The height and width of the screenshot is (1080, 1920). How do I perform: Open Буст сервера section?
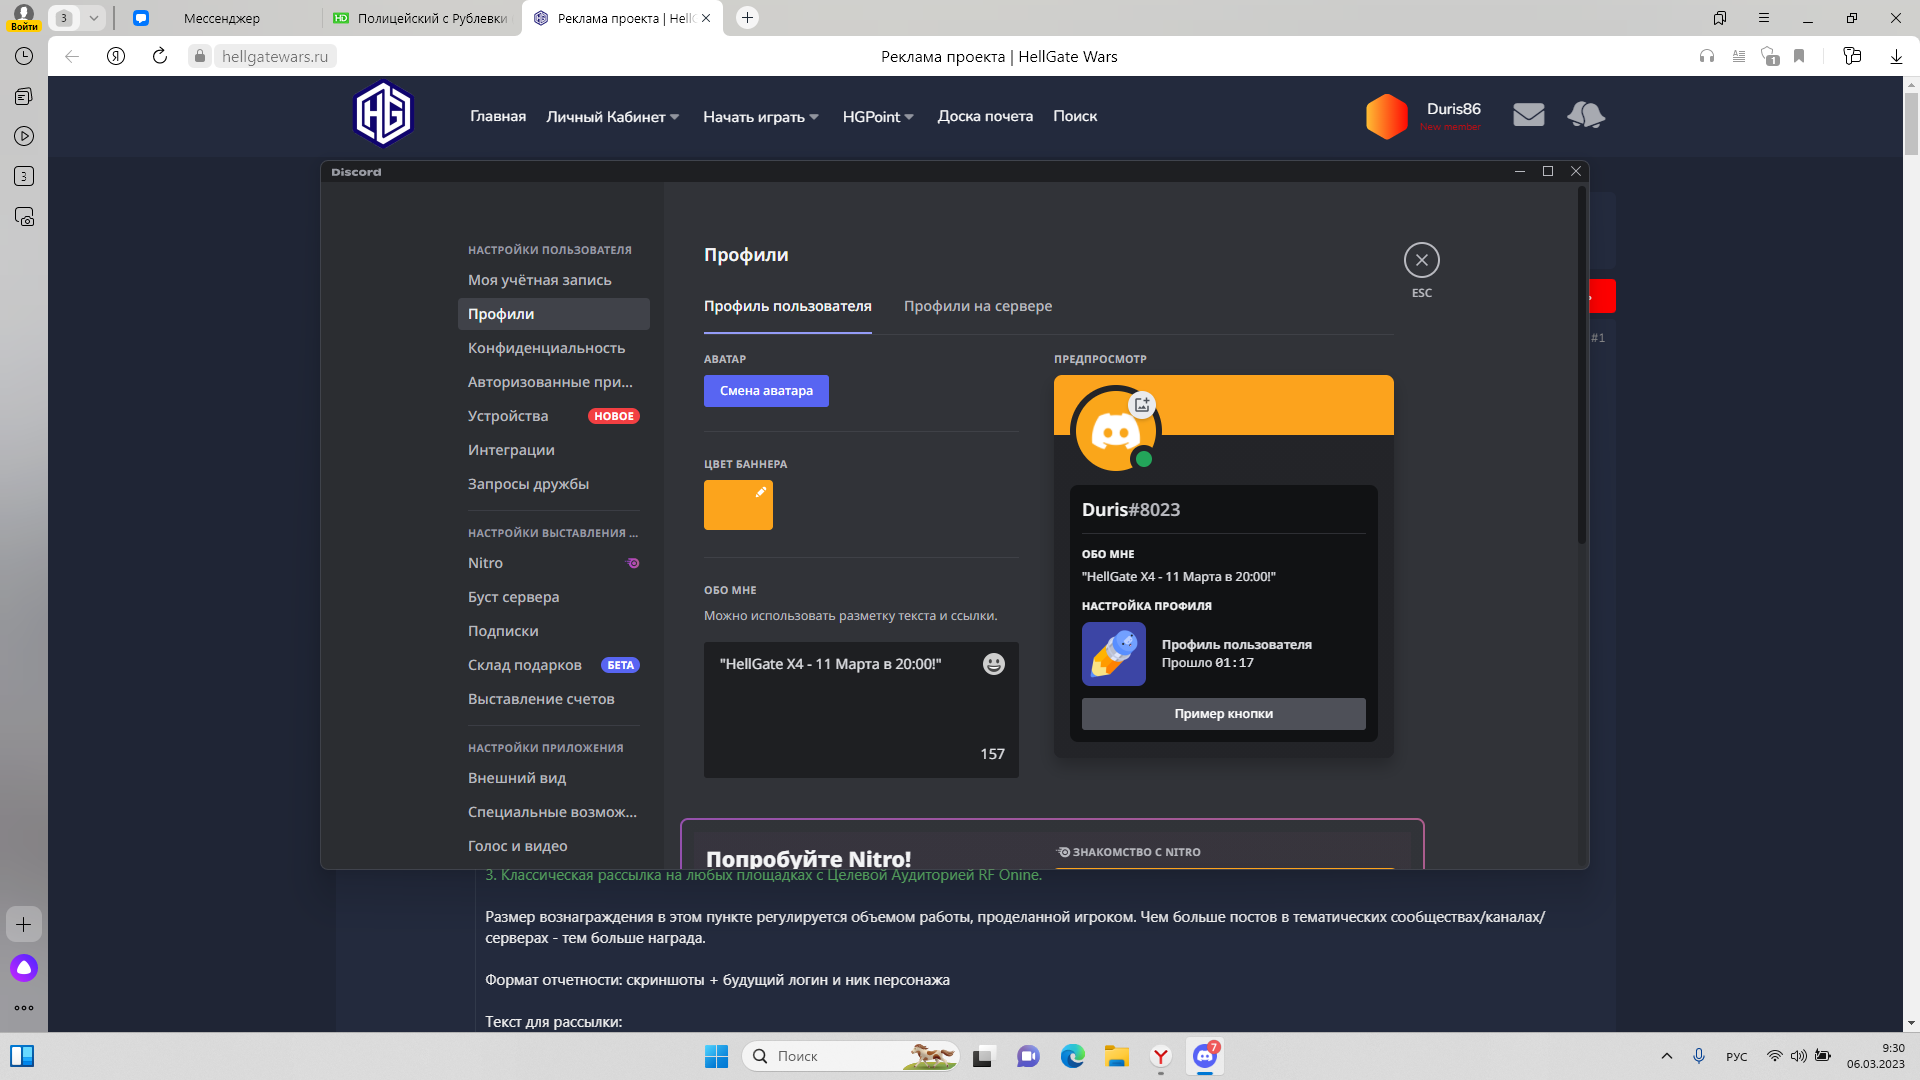(x=554, y=597)
